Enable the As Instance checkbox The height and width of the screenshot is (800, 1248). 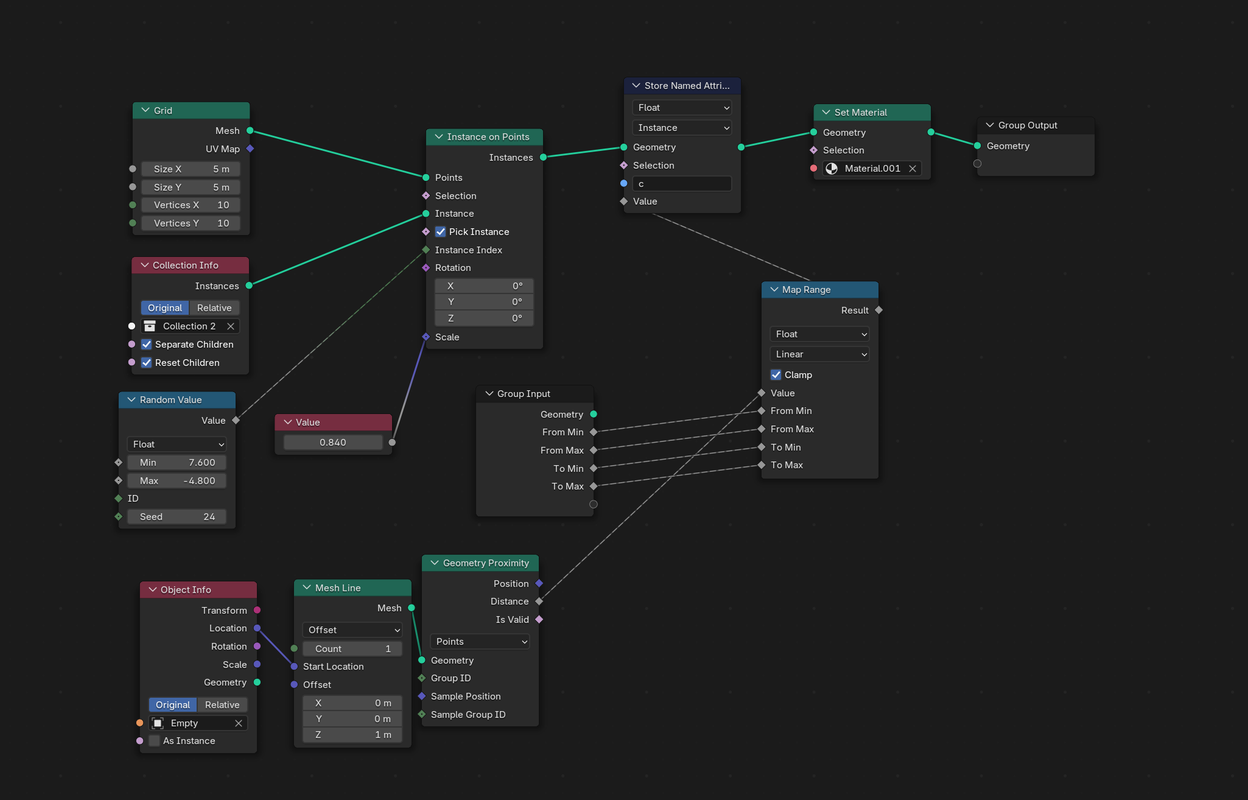[154, 741]
